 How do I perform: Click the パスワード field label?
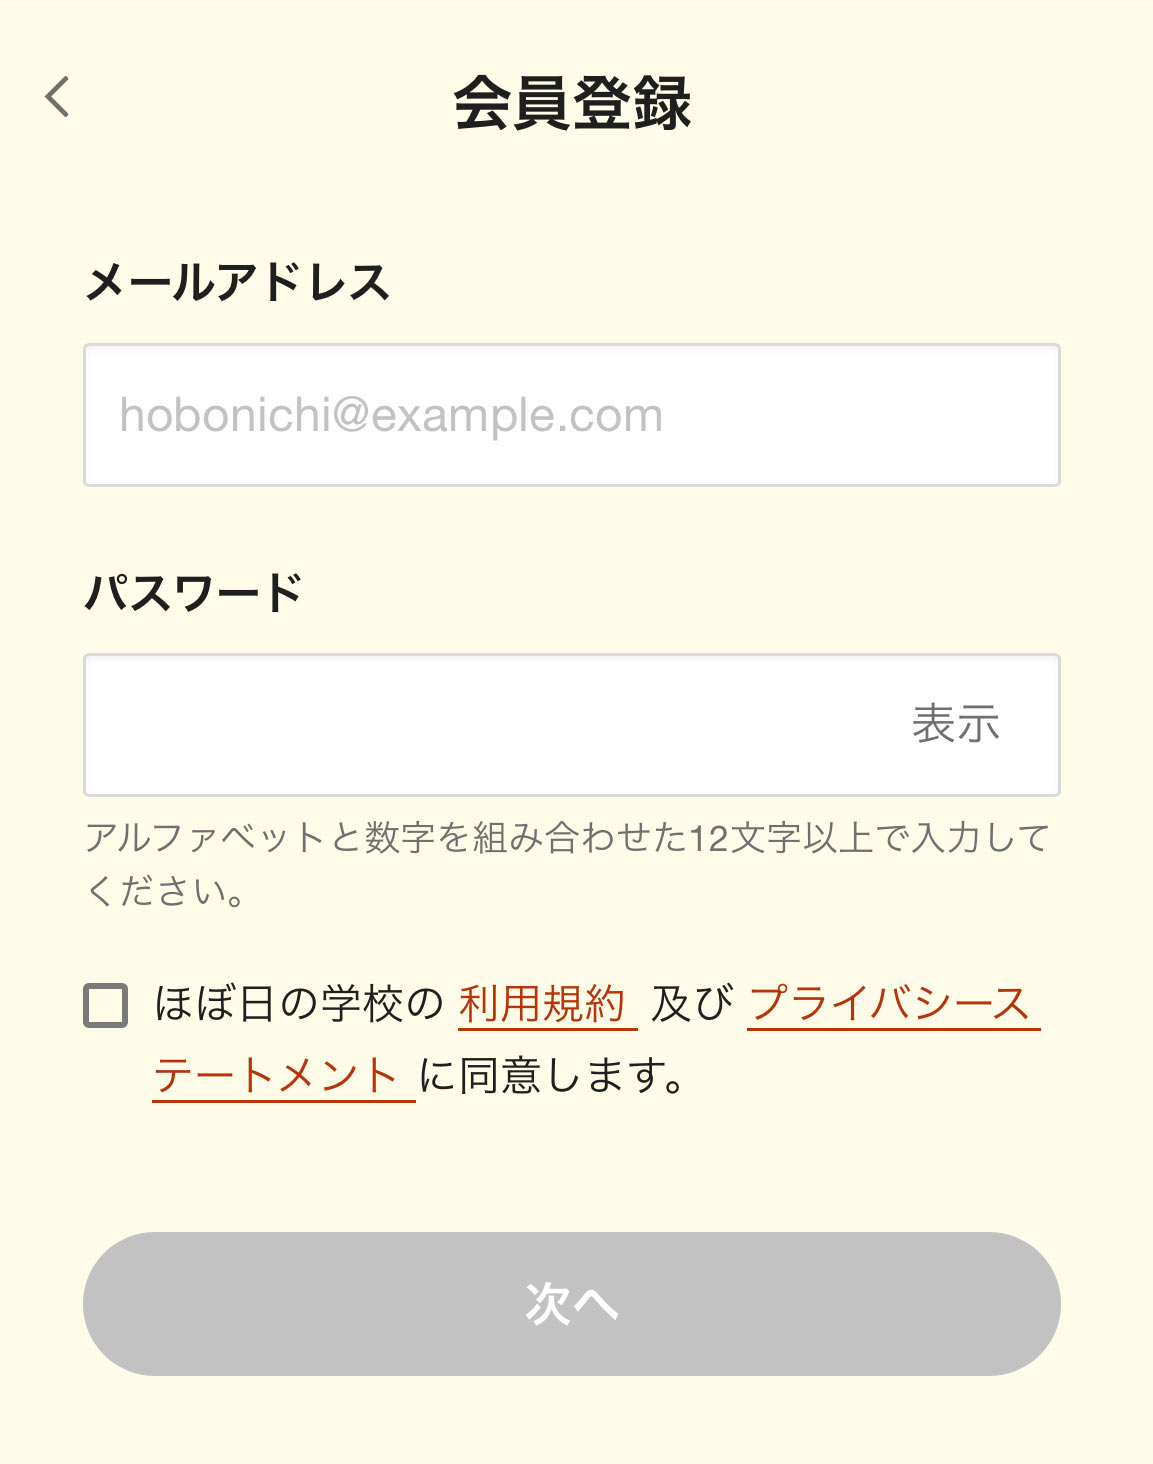coord(193,592)
